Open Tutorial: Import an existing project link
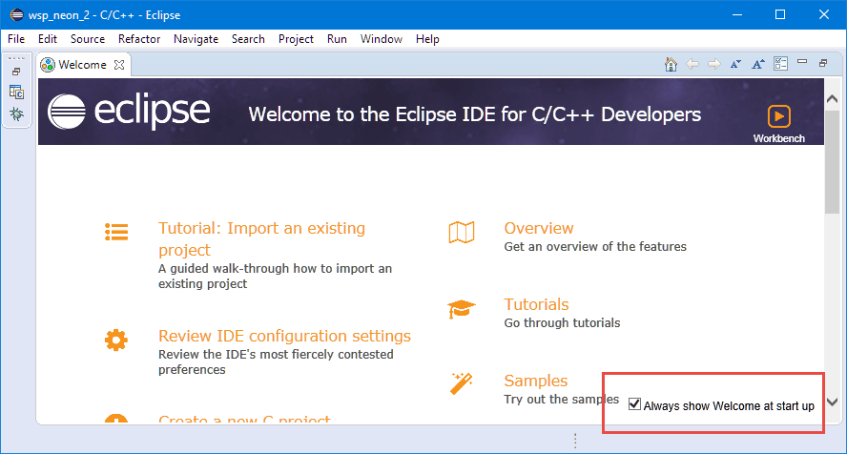 262,239
